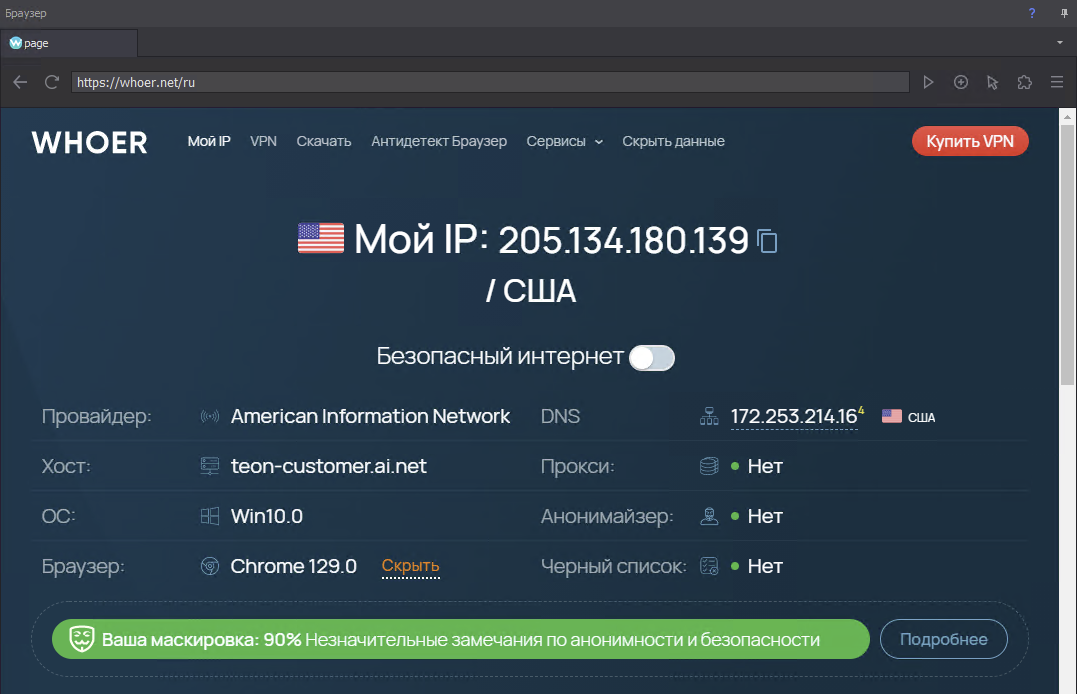Reload the page with the refresh icon
Viewport: 1077px width, 694px height.
tap(52, 82)
